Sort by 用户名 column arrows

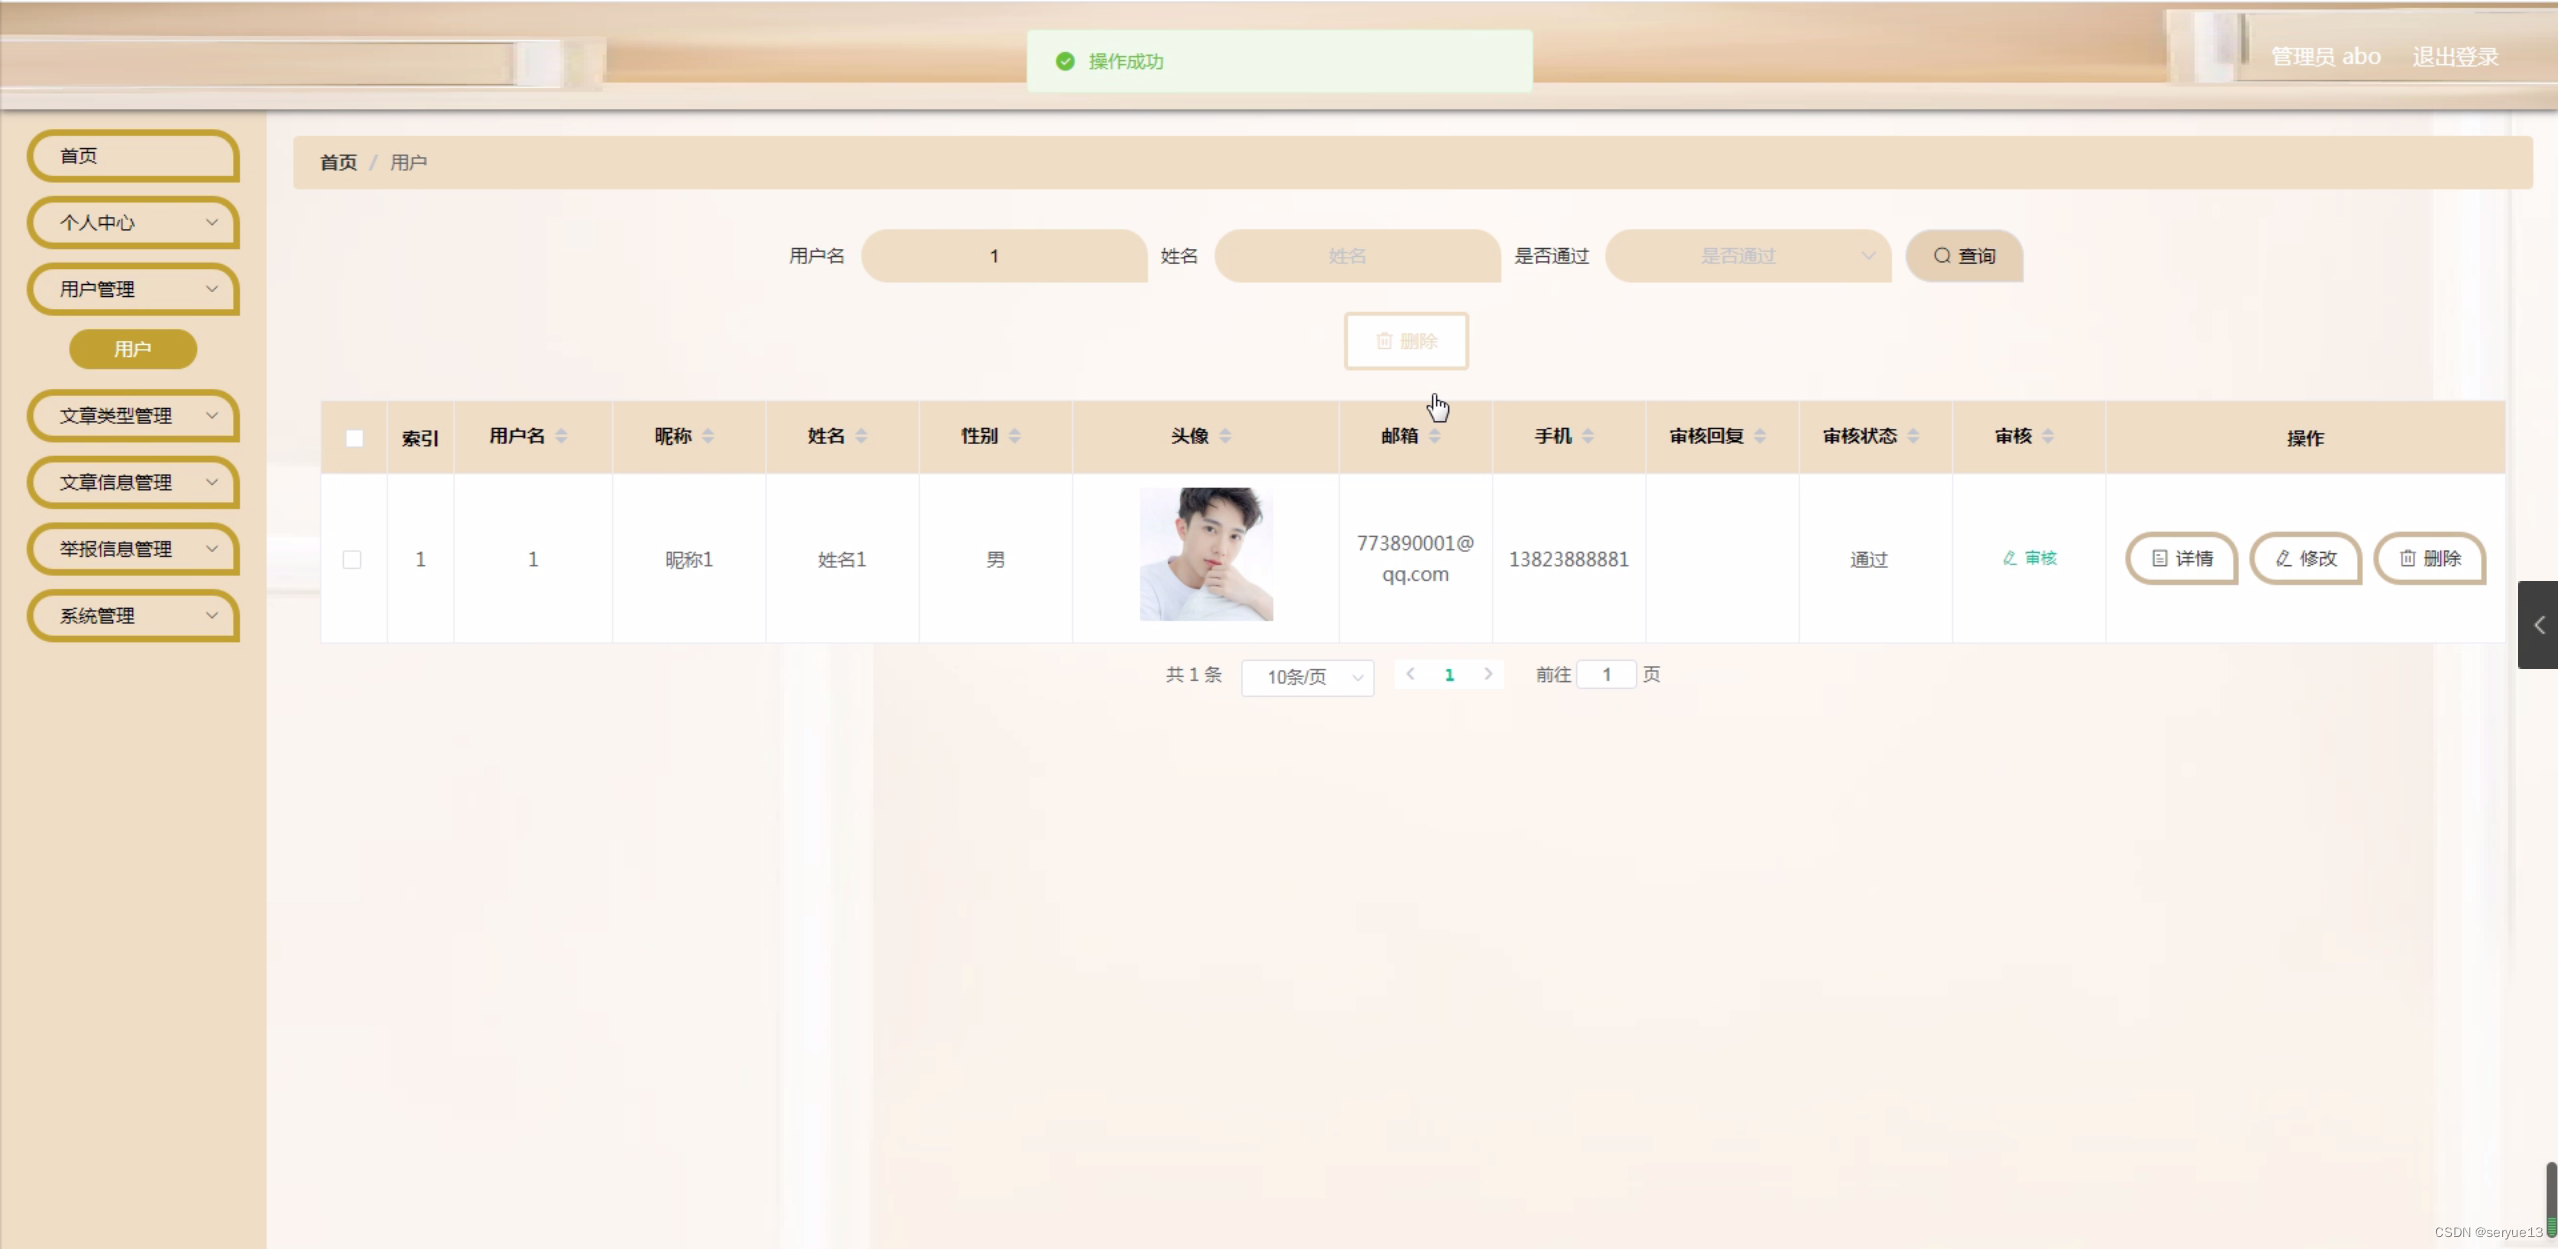[561, 436]
